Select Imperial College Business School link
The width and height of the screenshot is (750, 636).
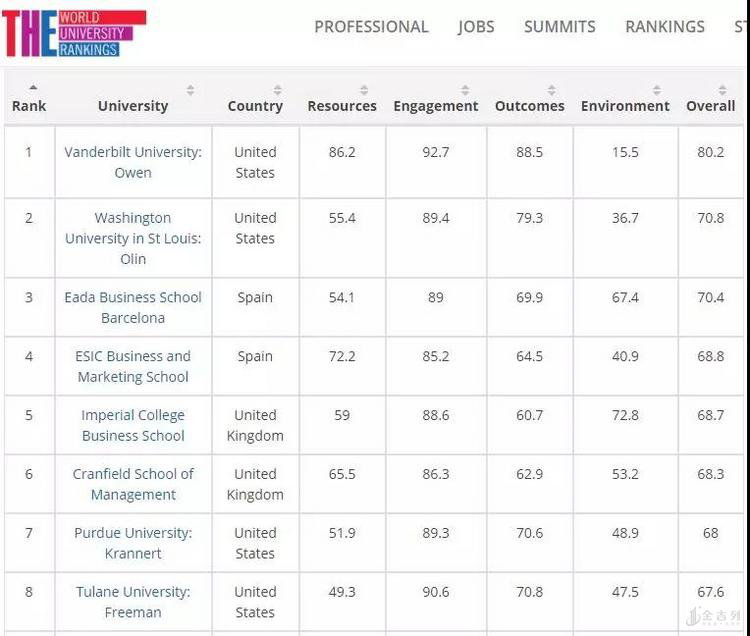pos(133,425)
